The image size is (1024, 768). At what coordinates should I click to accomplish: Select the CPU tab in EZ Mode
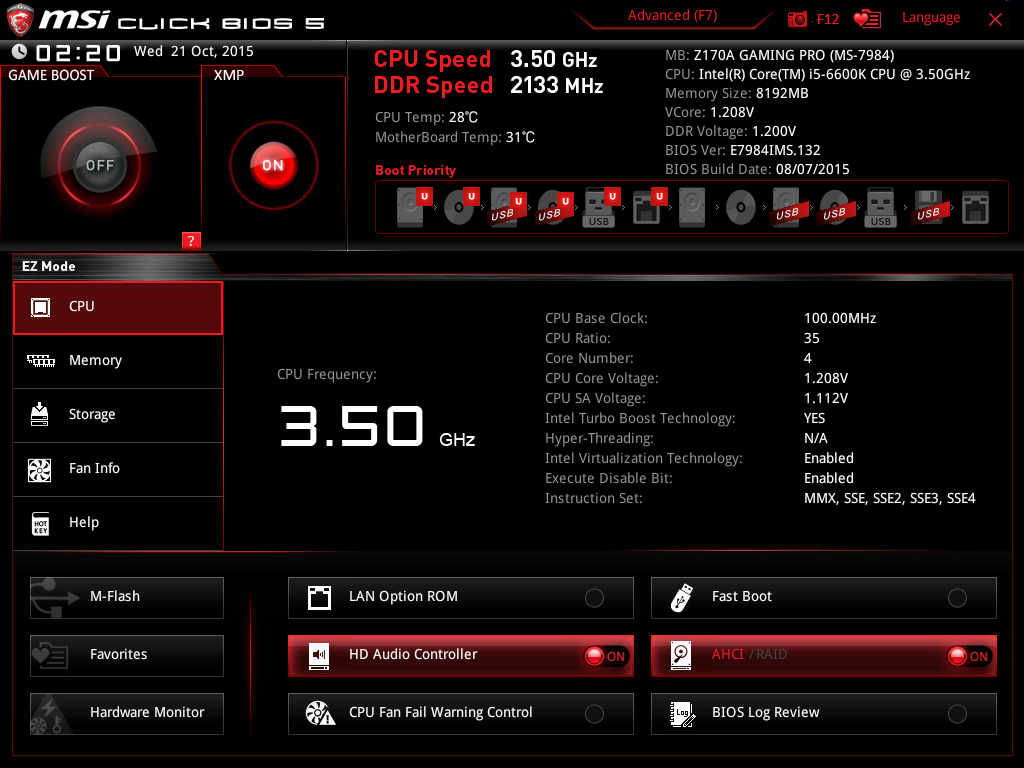118,308
